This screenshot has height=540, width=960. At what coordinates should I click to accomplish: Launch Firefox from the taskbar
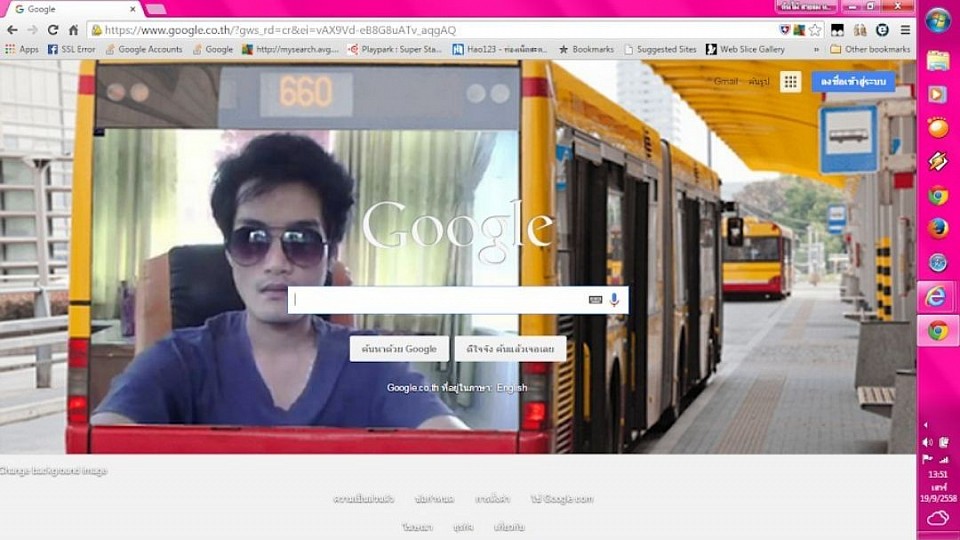937,229
